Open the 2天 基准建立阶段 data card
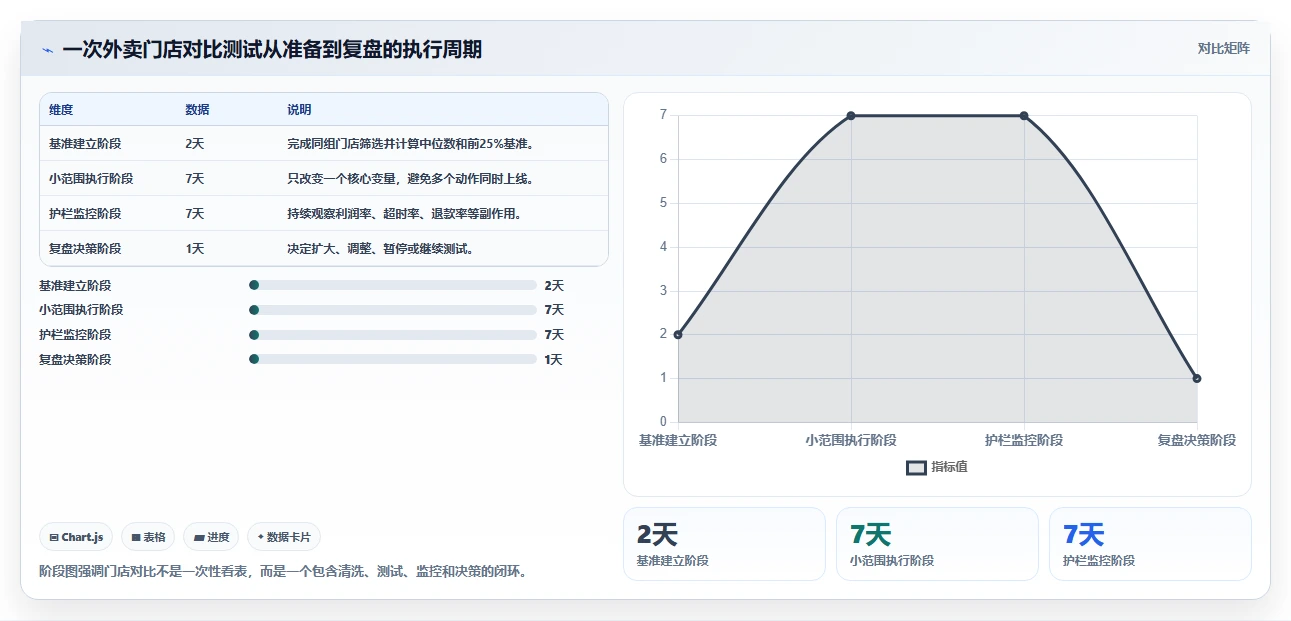This screenshot has height=621, width=1291. [x=724, y=544]
